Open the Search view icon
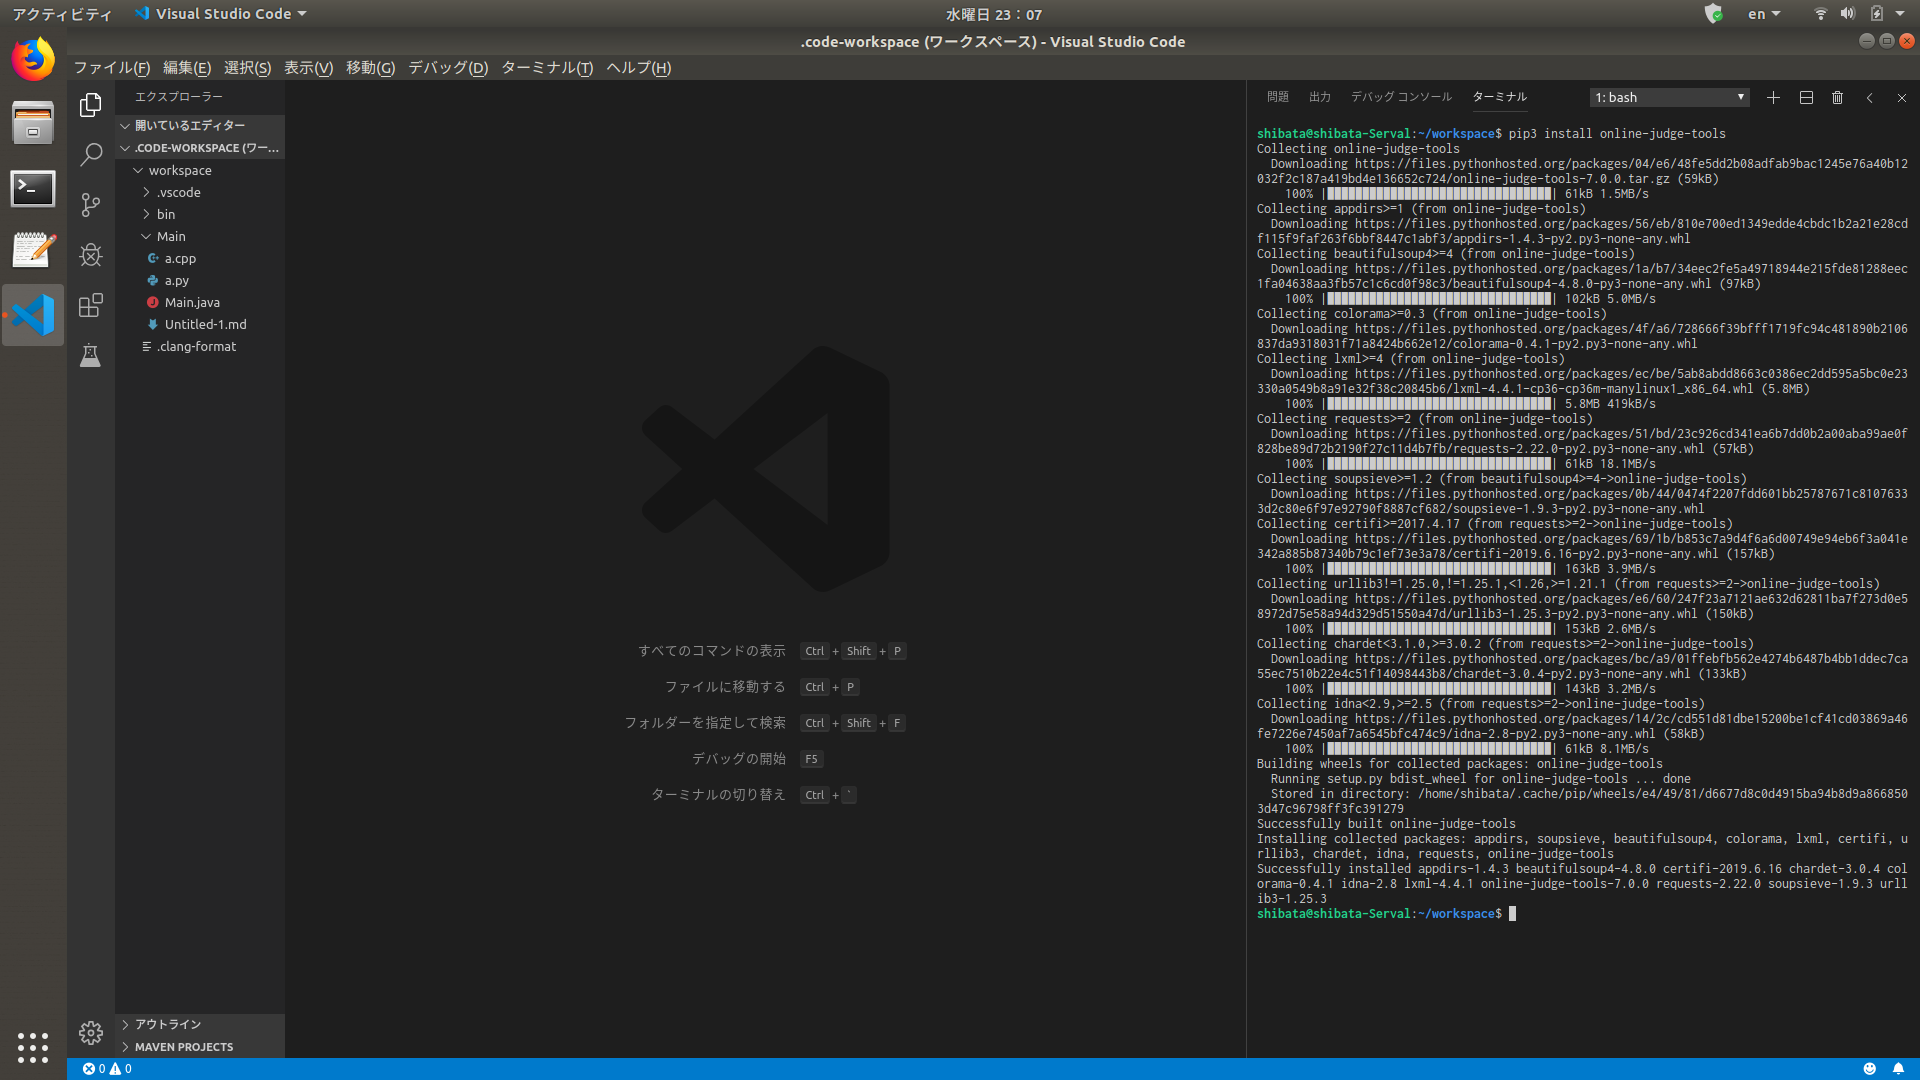 point(91,154)
